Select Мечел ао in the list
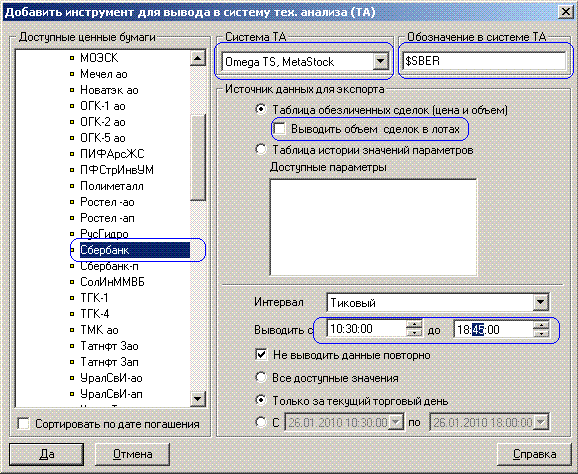This screenshot has width=578, height=474. 104,74
